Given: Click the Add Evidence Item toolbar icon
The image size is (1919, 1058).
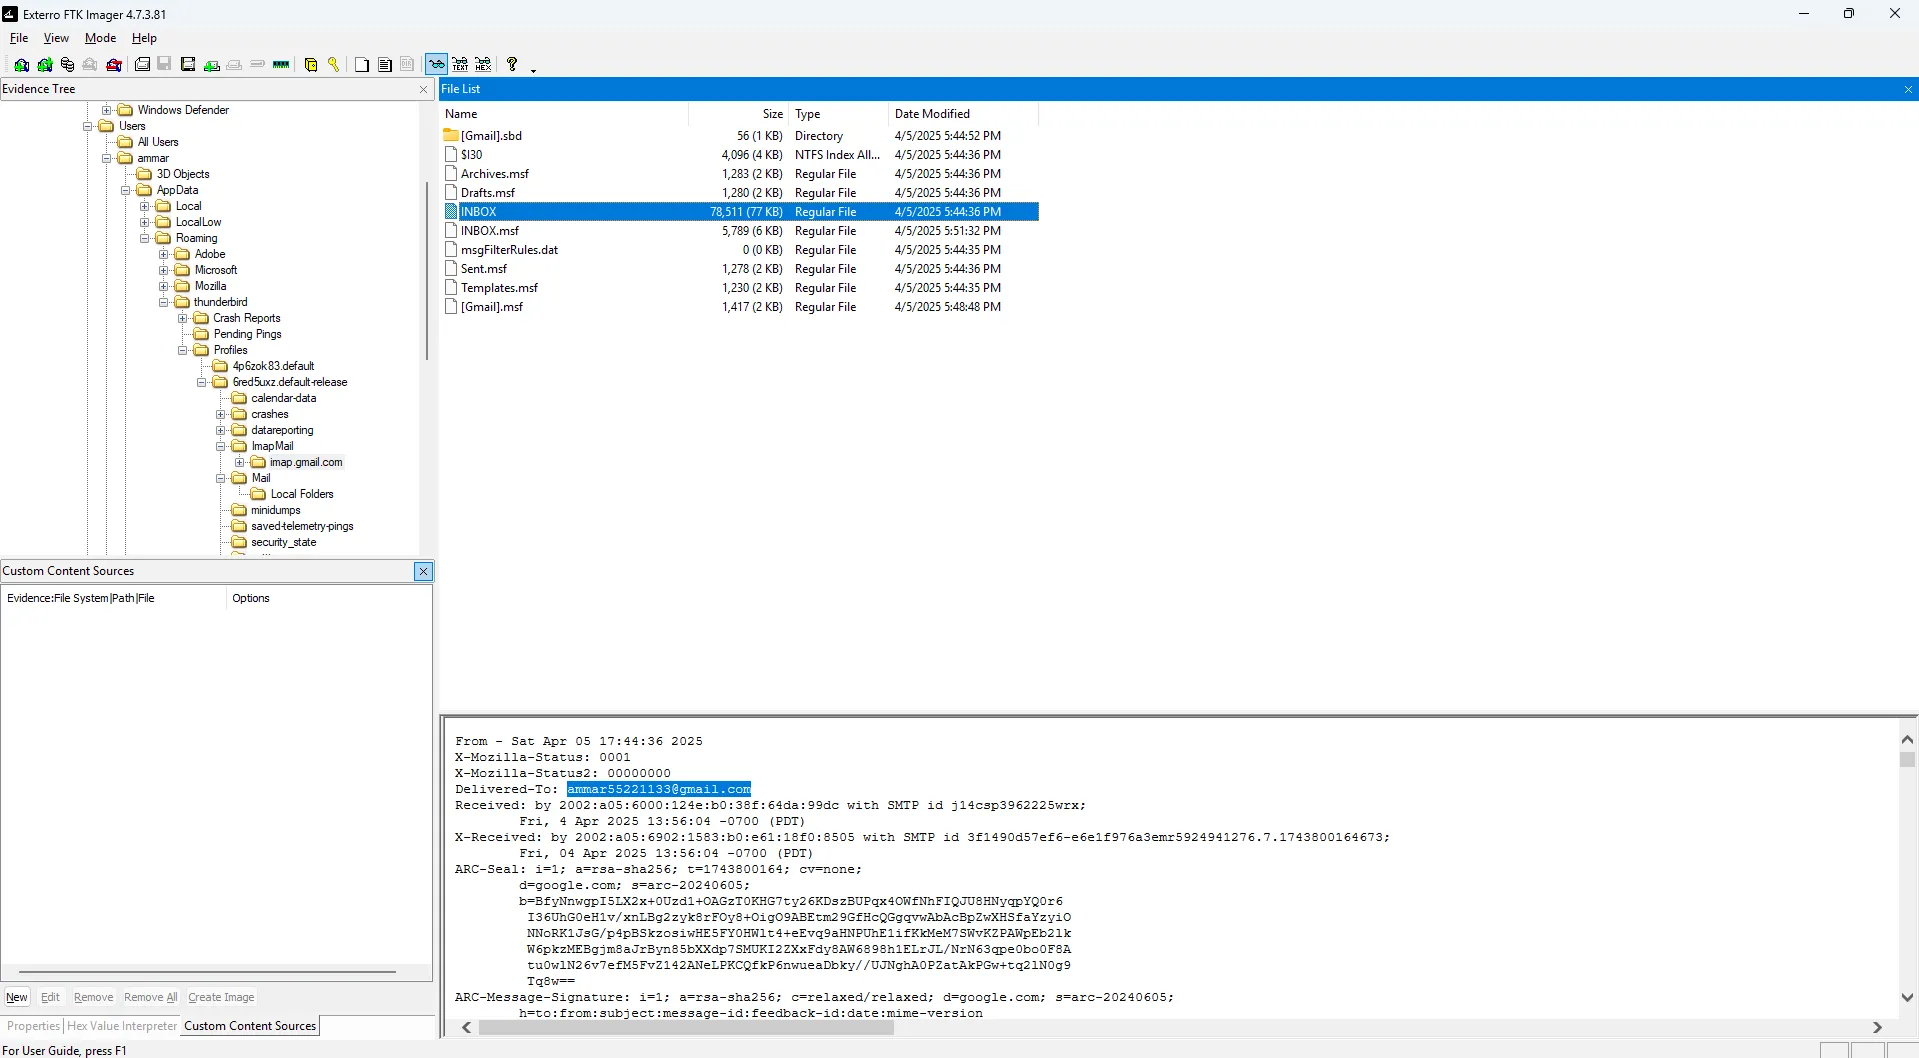Looking at the screenshot, I should tap(21, 65).
